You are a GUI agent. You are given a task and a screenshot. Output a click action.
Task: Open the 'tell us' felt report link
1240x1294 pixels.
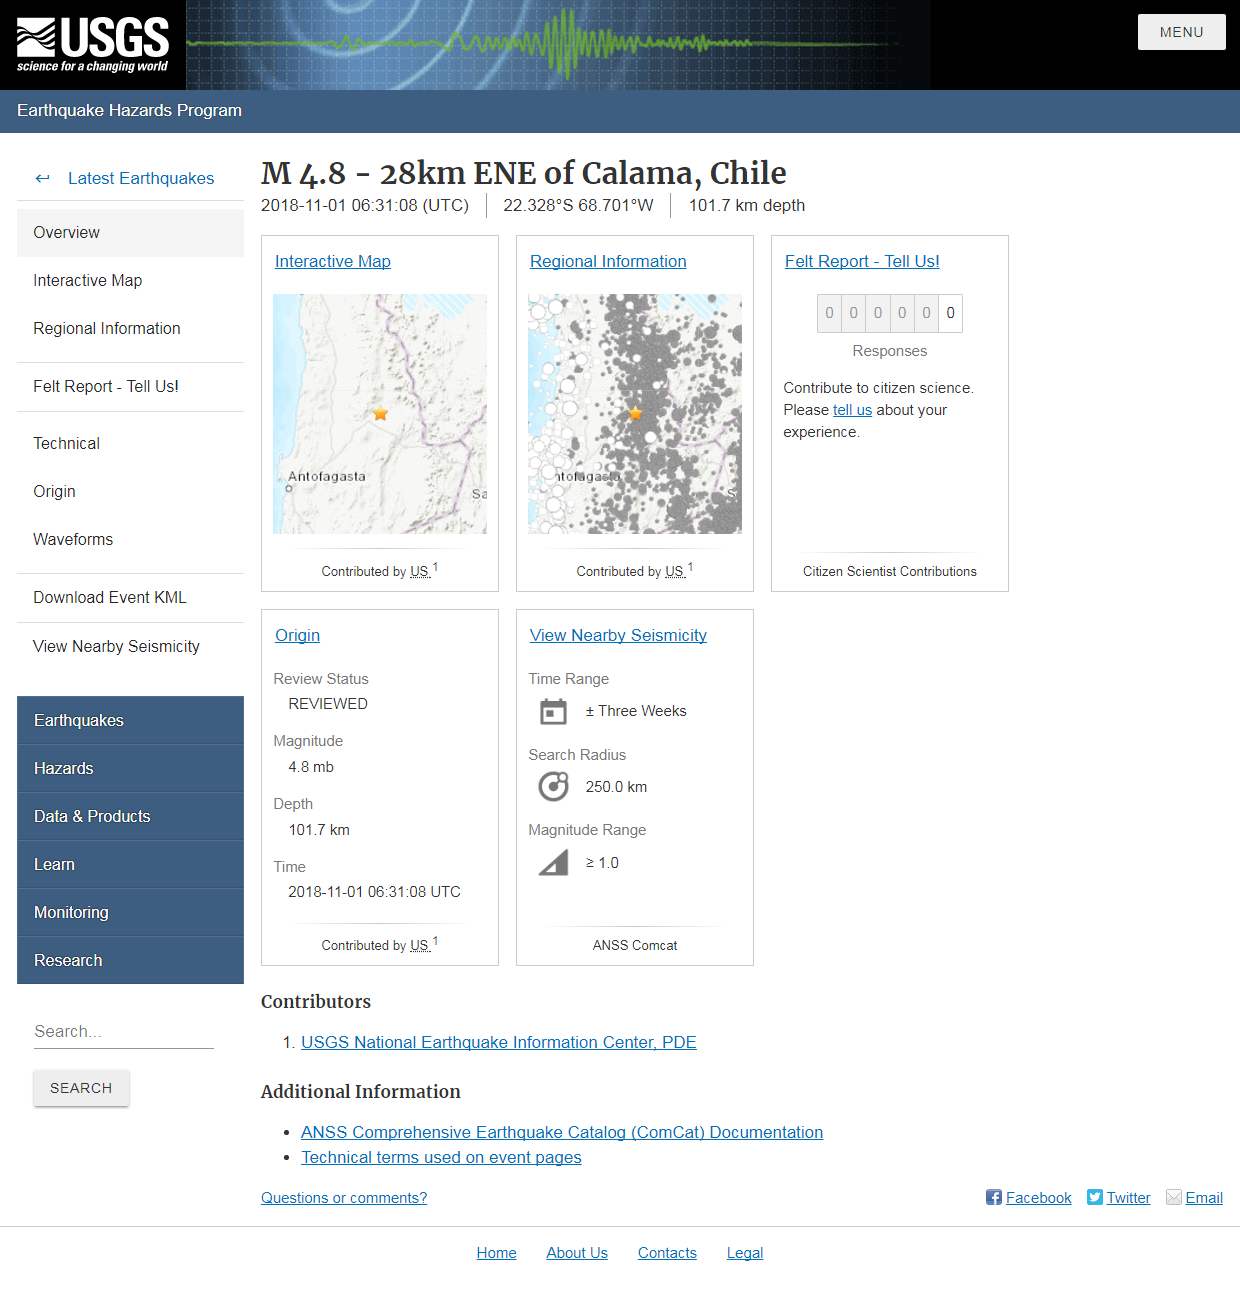tap(852, 410)
